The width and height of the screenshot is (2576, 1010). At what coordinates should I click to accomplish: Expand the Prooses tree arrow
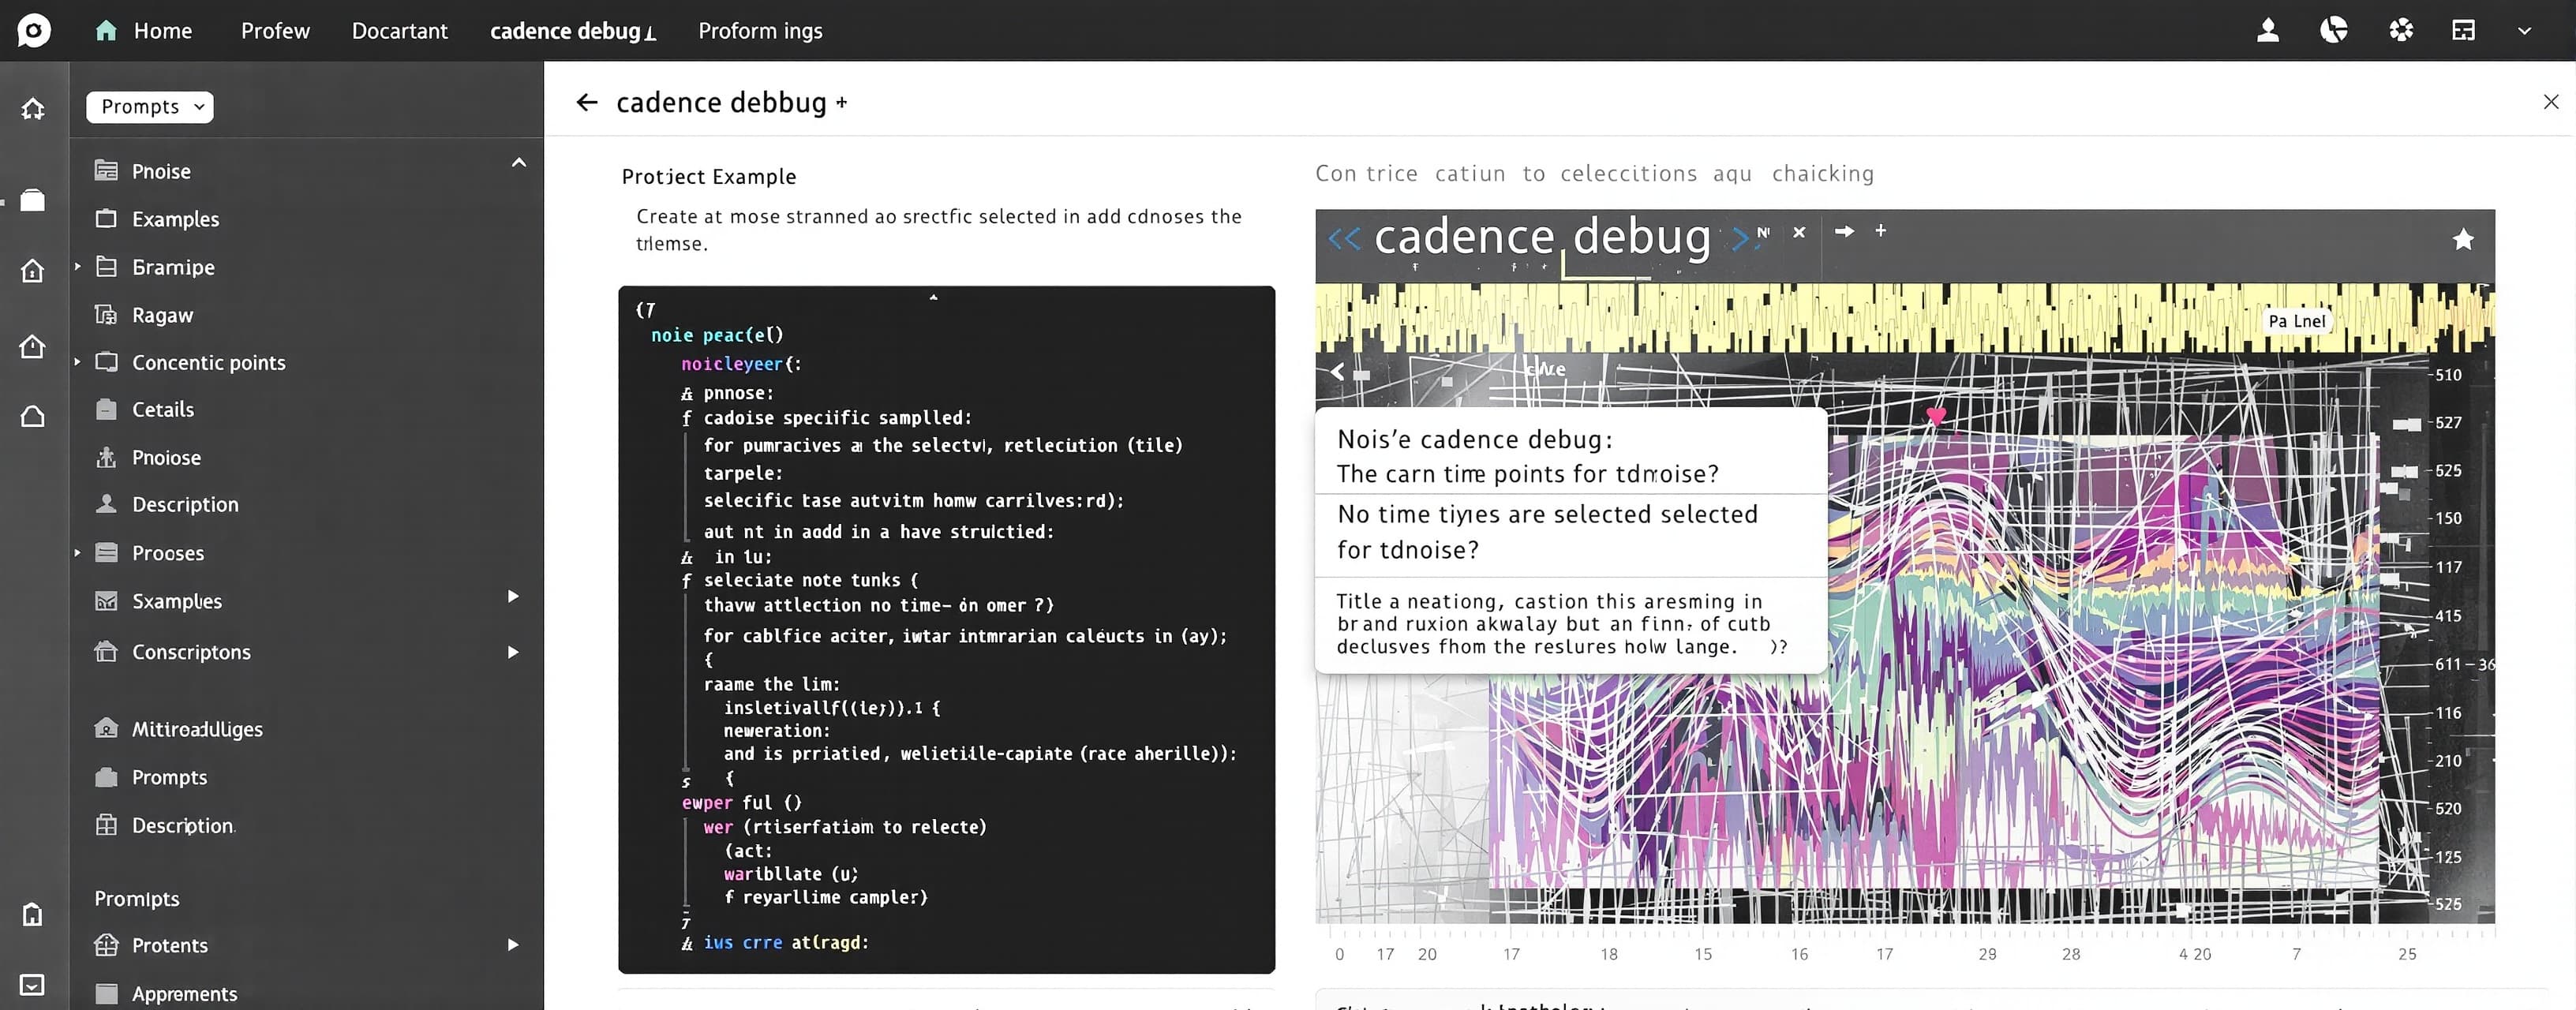pyautogui.click(x=77, y=552)
